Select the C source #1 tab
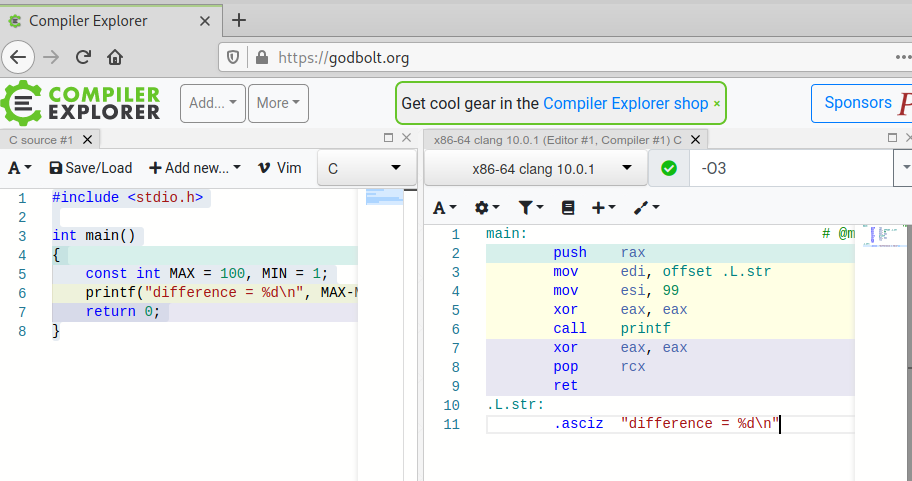This screenshot has height=481, width=912. tap(41, 140)
